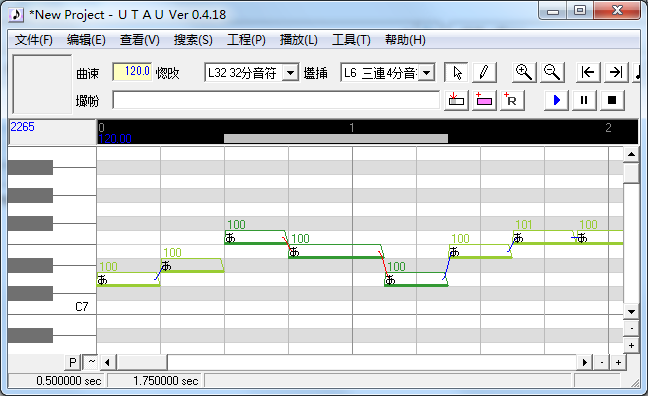Click the vertical scrollbar up arrow
648x396 pixels.
coord(631,155)
